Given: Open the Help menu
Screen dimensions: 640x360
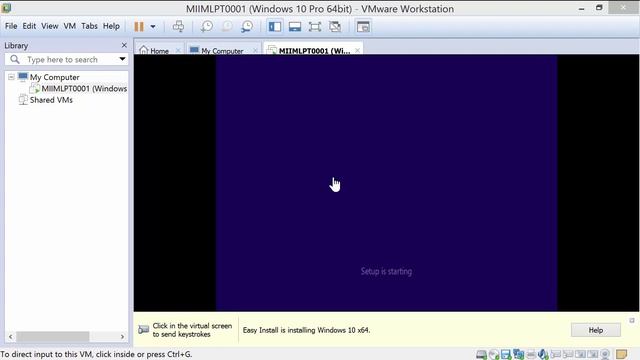Looking at the screenshot, I should [x=111, y=26].
